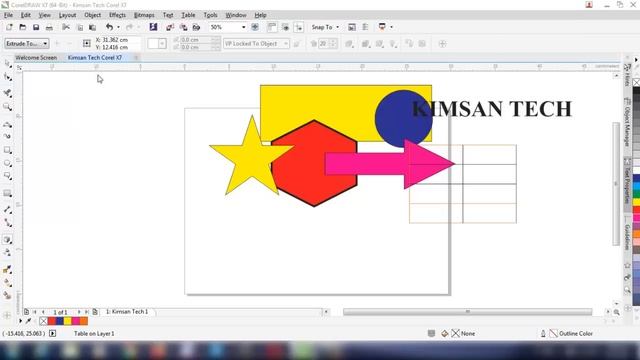Select the Smart Fill tool
This screenshot has height=360, width=640.
[x=7, y=295]
